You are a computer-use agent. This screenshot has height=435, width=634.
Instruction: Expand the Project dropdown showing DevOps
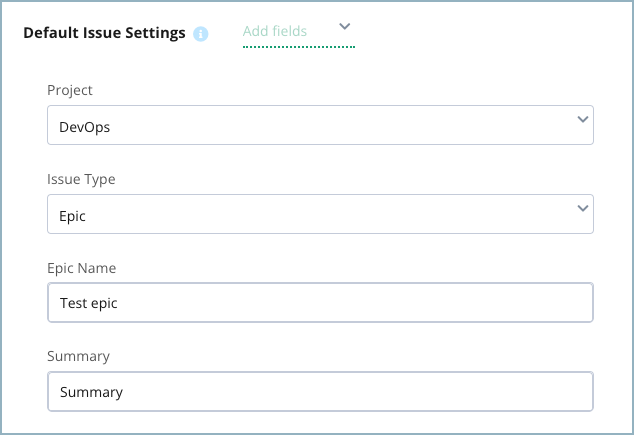(x=320, y=125)
